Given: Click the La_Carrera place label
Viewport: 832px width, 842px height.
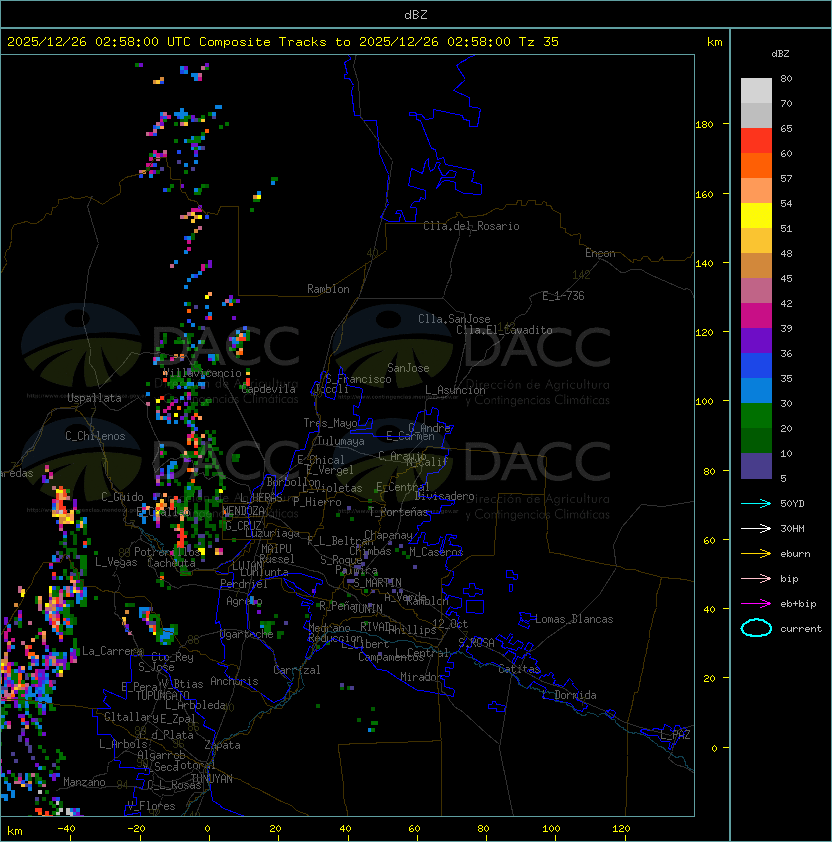Looking at the screenshot, I should pyautogui.click(x=112, y=651).
